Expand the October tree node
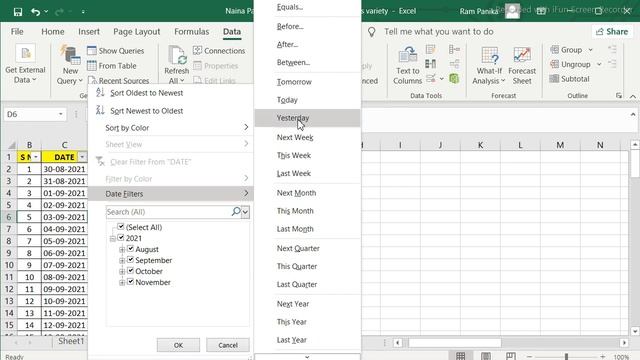Image resolution: width=640 pixels, height=360 pixels. [x=122, y=271]
